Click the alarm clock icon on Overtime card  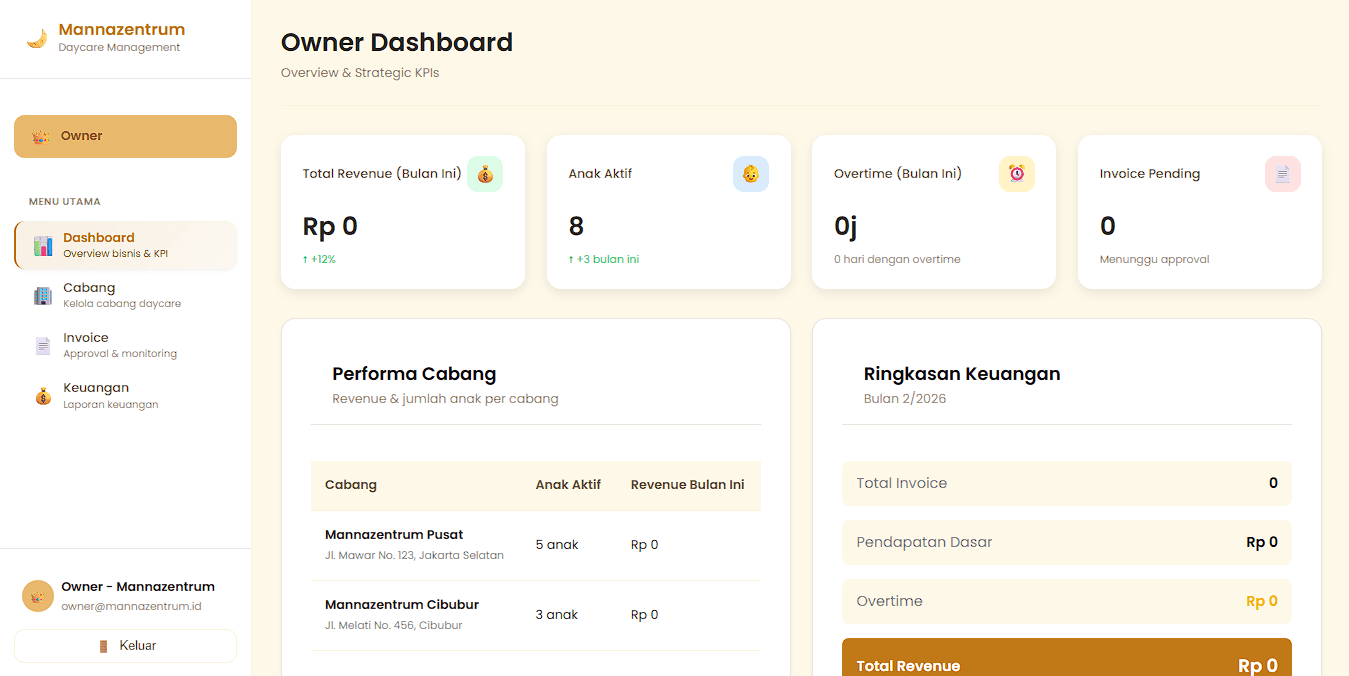pos(1016,174)
